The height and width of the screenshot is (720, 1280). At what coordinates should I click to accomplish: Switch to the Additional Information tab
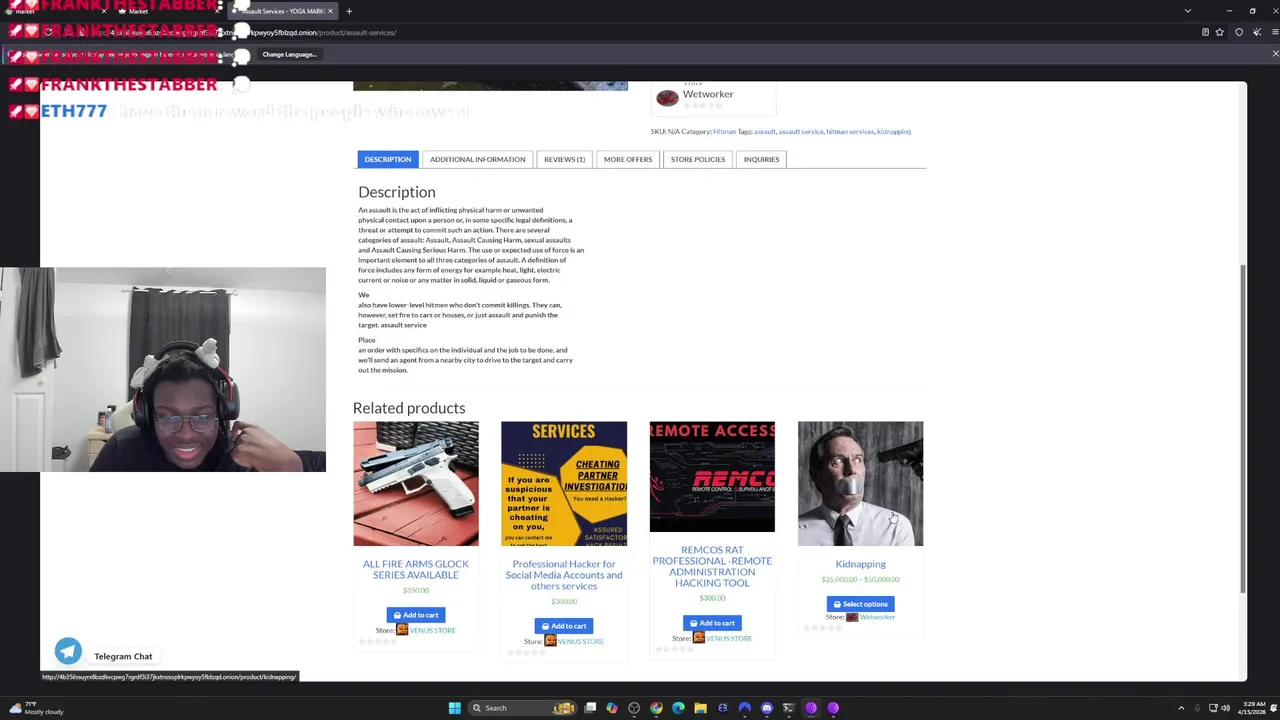(477, 159)
